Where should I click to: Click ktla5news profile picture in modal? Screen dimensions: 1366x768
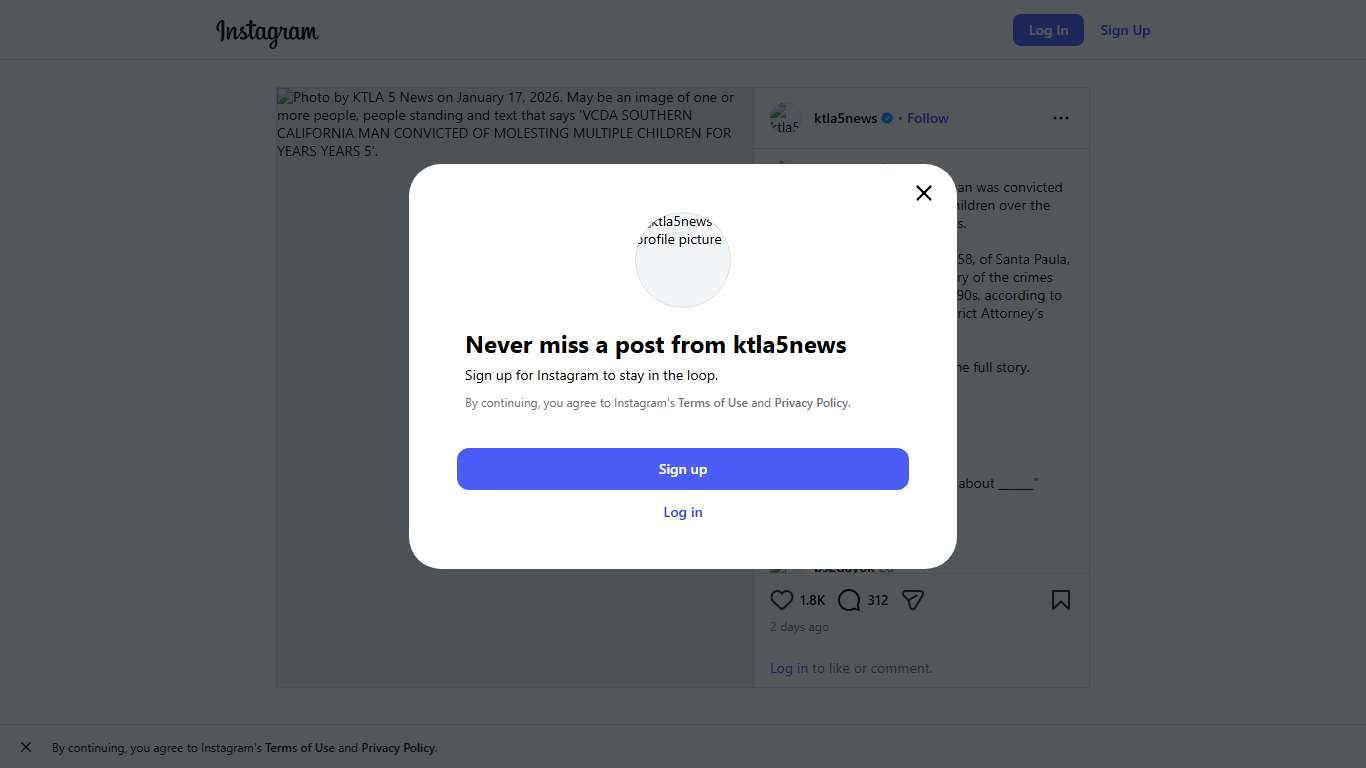point(683,259)
